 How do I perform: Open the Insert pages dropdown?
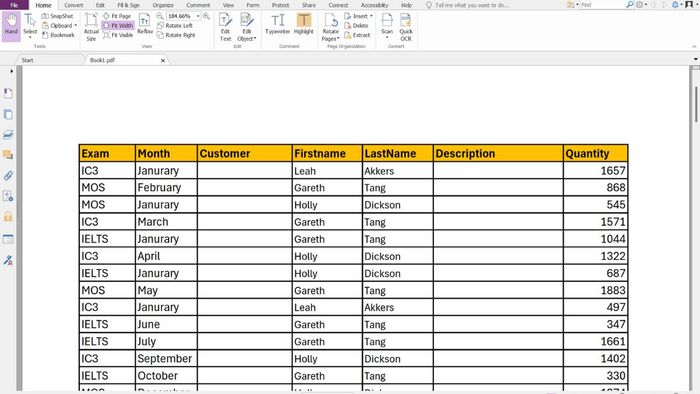point(358,16)
